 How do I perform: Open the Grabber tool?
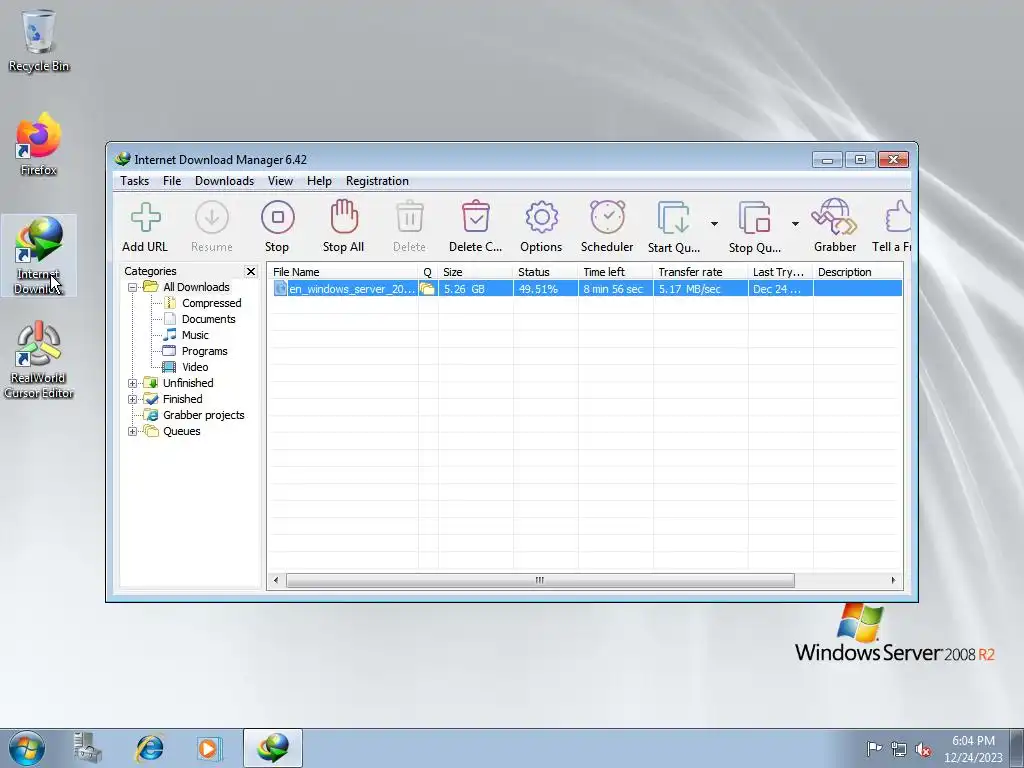click(835, 226)
